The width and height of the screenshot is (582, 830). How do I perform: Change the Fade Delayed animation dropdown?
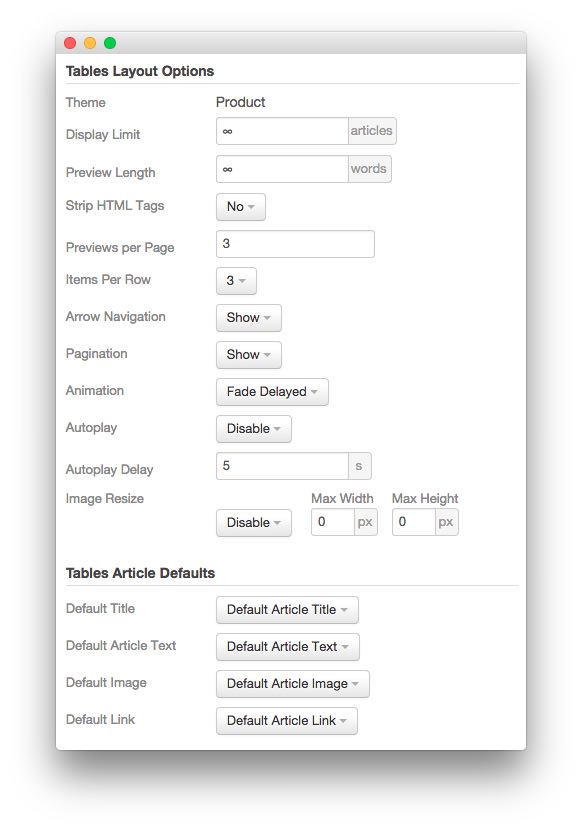(x=272, y=392)
